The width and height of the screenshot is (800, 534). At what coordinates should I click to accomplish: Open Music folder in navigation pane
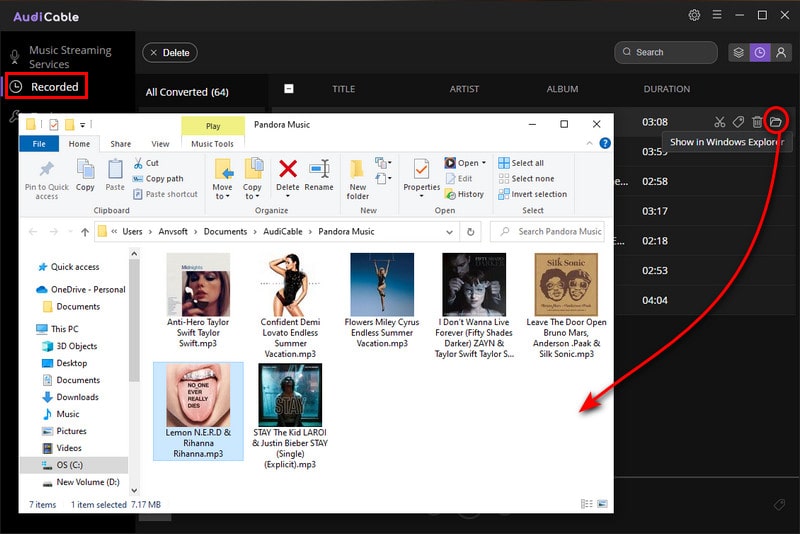(x=61, y=414)
